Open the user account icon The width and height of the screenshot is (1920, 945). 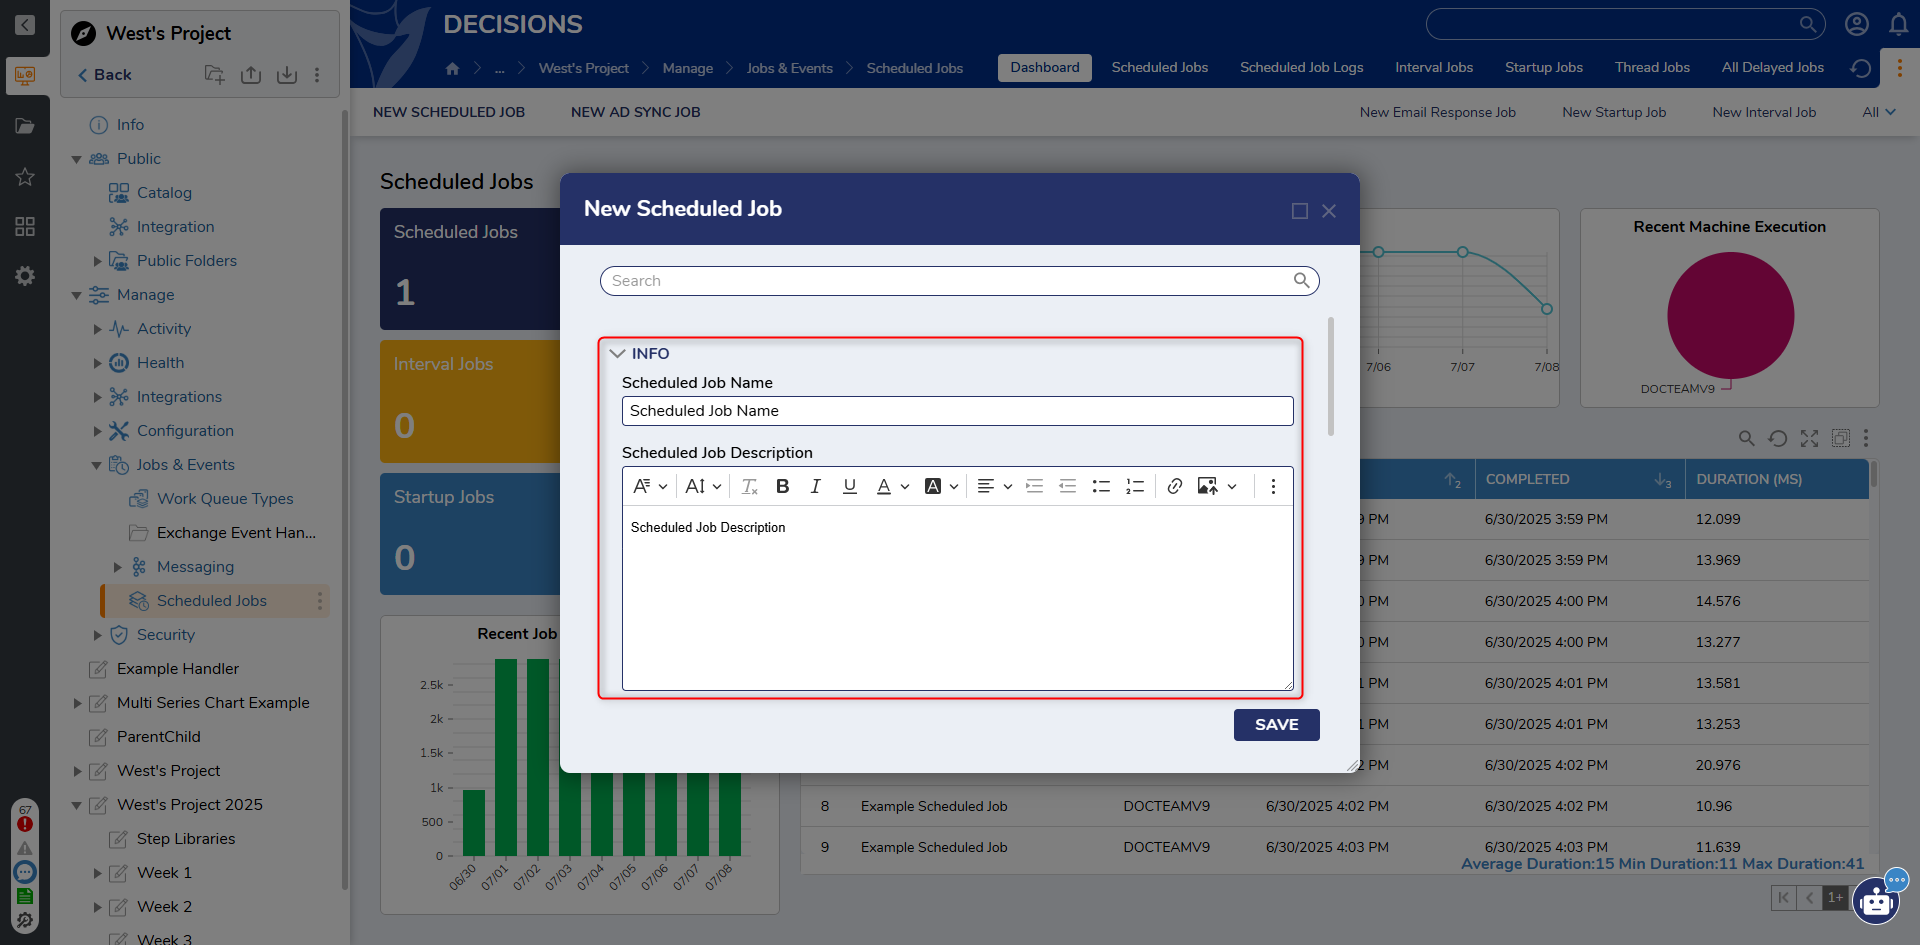point(1857,24)
